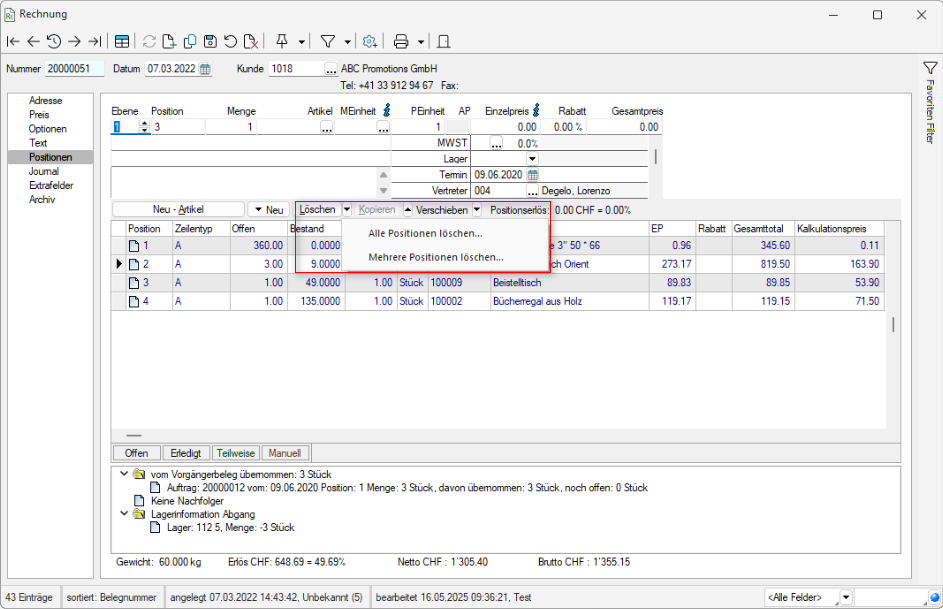
Task: Open the calendar next to Datum field
Action: tap(206, 69)
